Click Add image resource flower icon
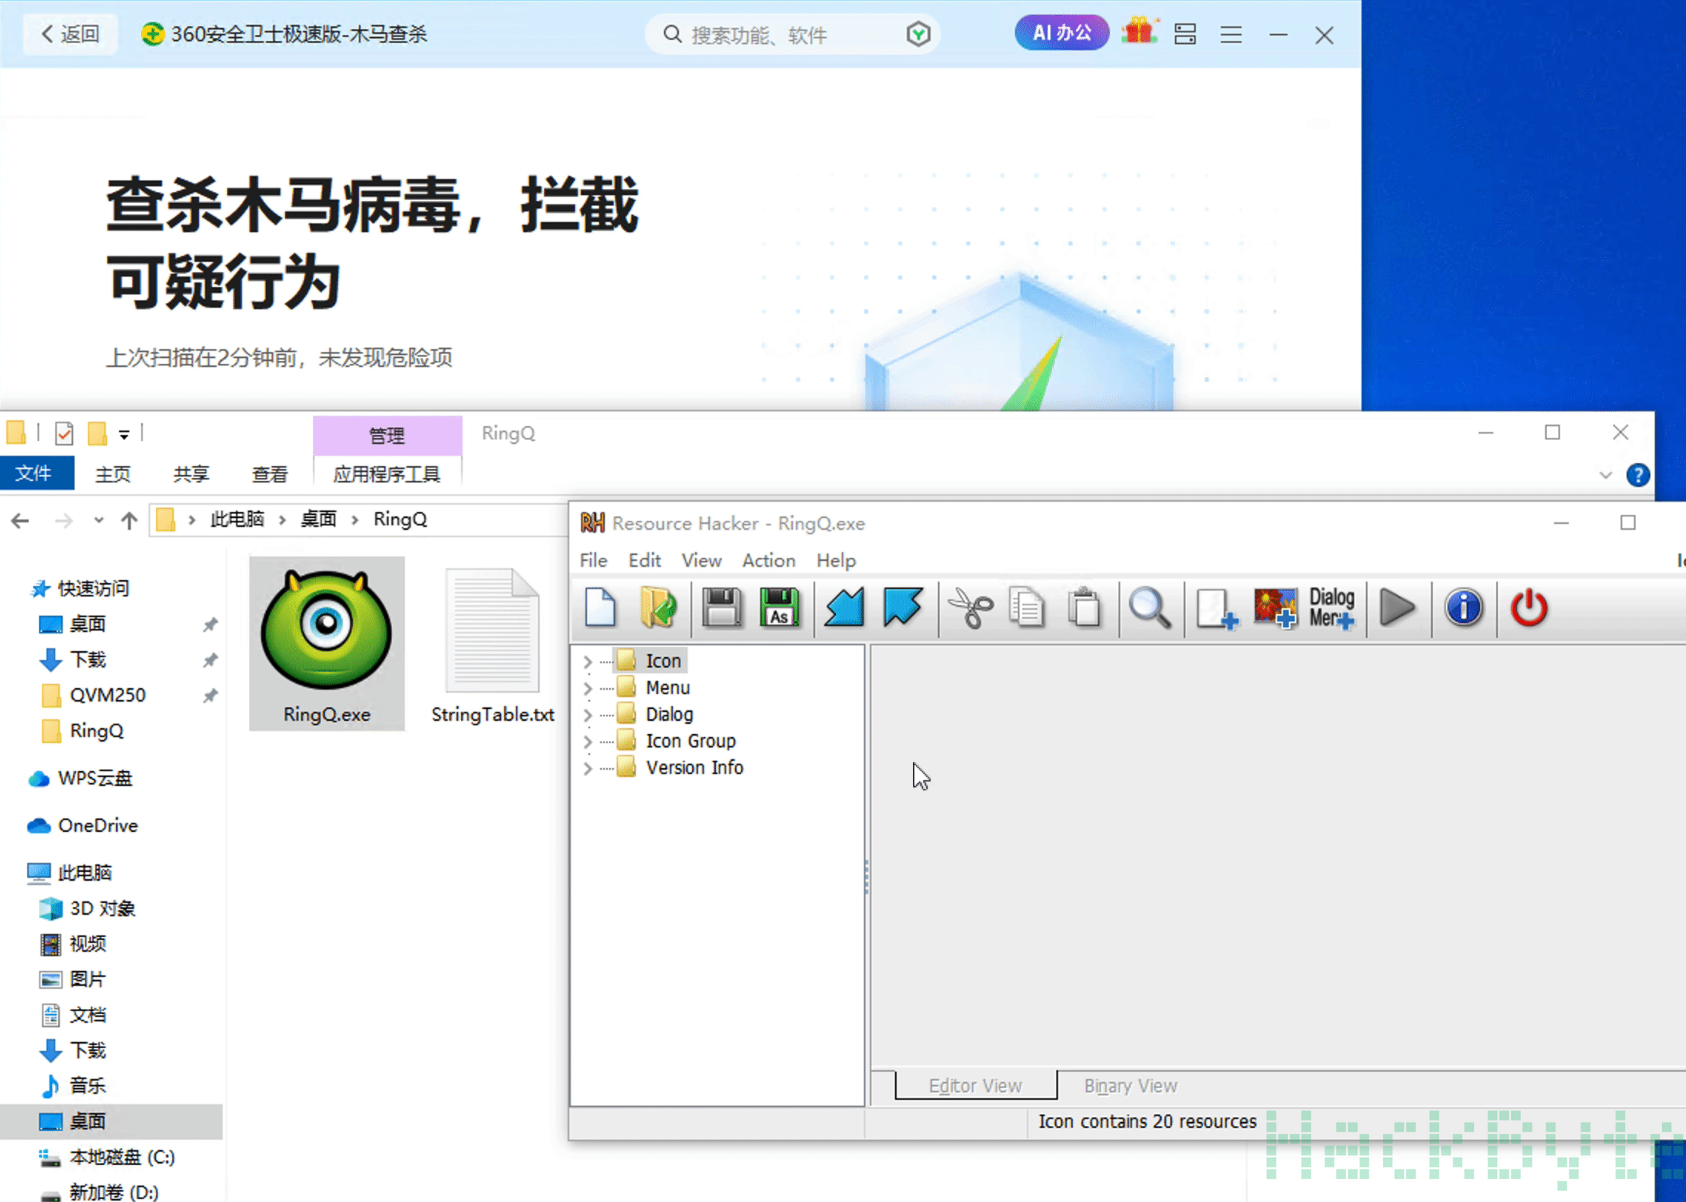Viewport: 1686px width, 1202px height. (1275, 608)
